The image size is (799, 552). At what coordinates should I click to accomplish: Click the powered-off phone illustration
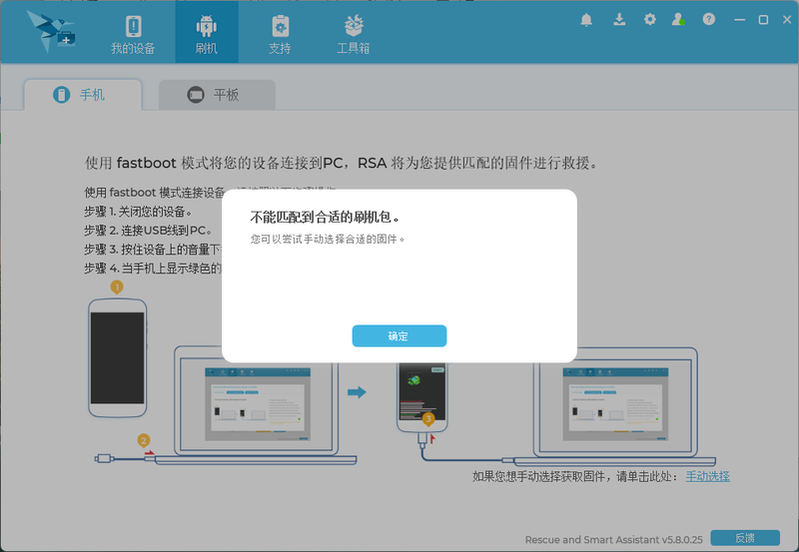click(x=118, y=358)
